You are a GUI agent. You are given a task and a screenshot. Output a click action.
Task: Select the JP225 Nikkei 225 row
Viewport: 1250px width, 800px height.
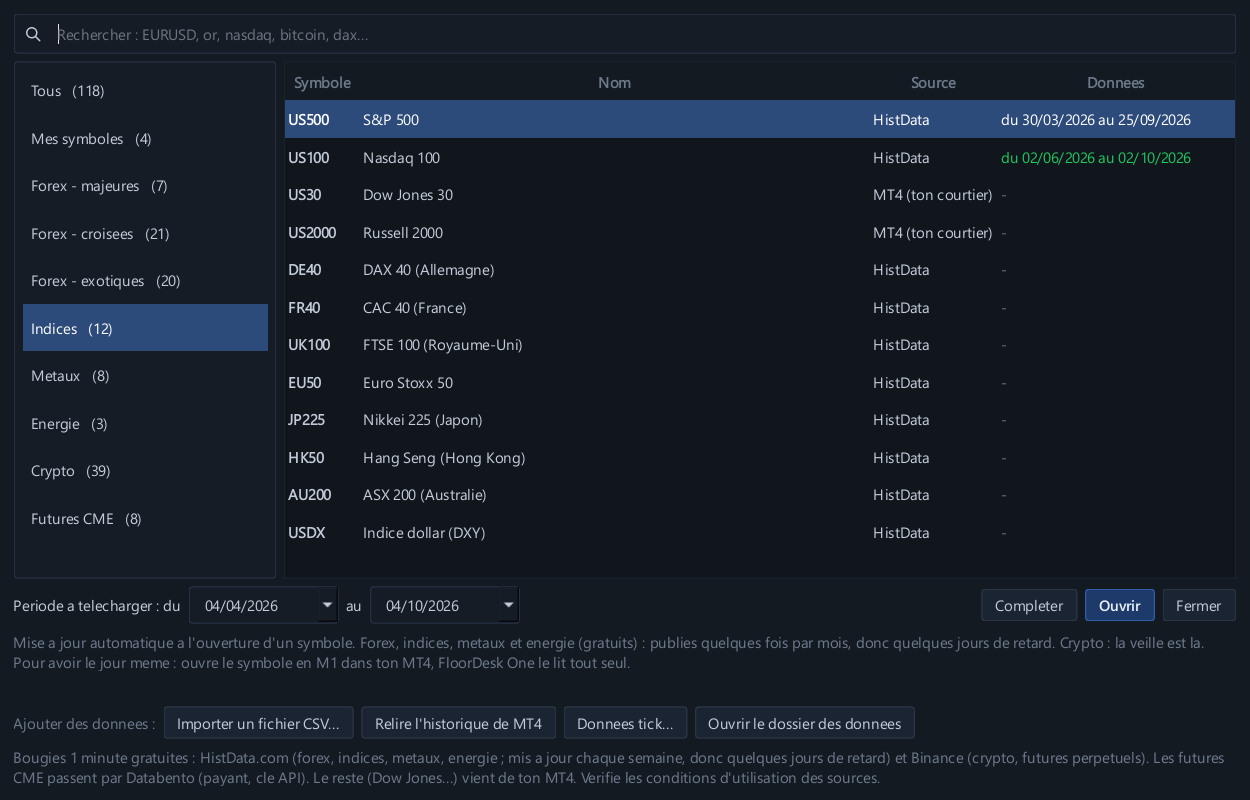click(760, 420)
